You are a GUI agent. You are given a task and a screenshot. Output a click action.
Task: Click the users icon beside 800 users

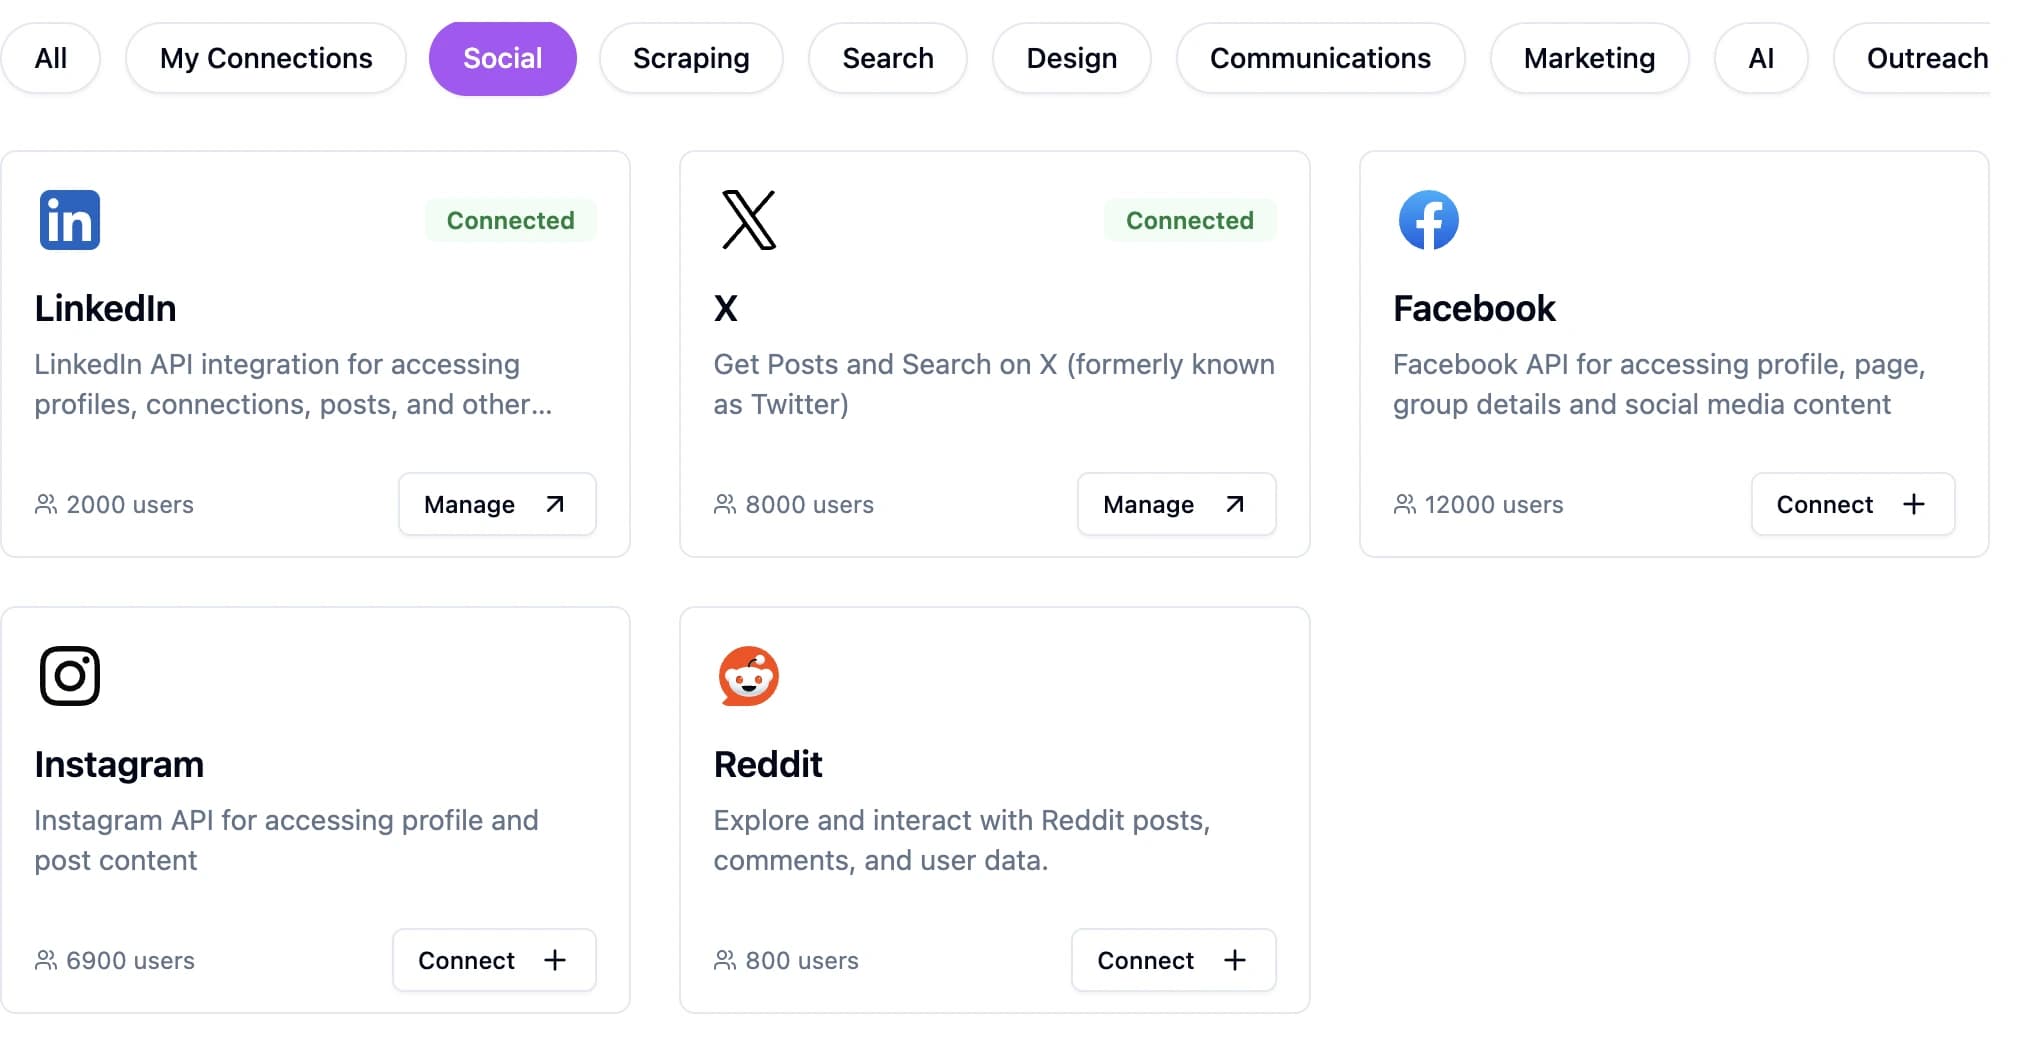pos(725,960)
